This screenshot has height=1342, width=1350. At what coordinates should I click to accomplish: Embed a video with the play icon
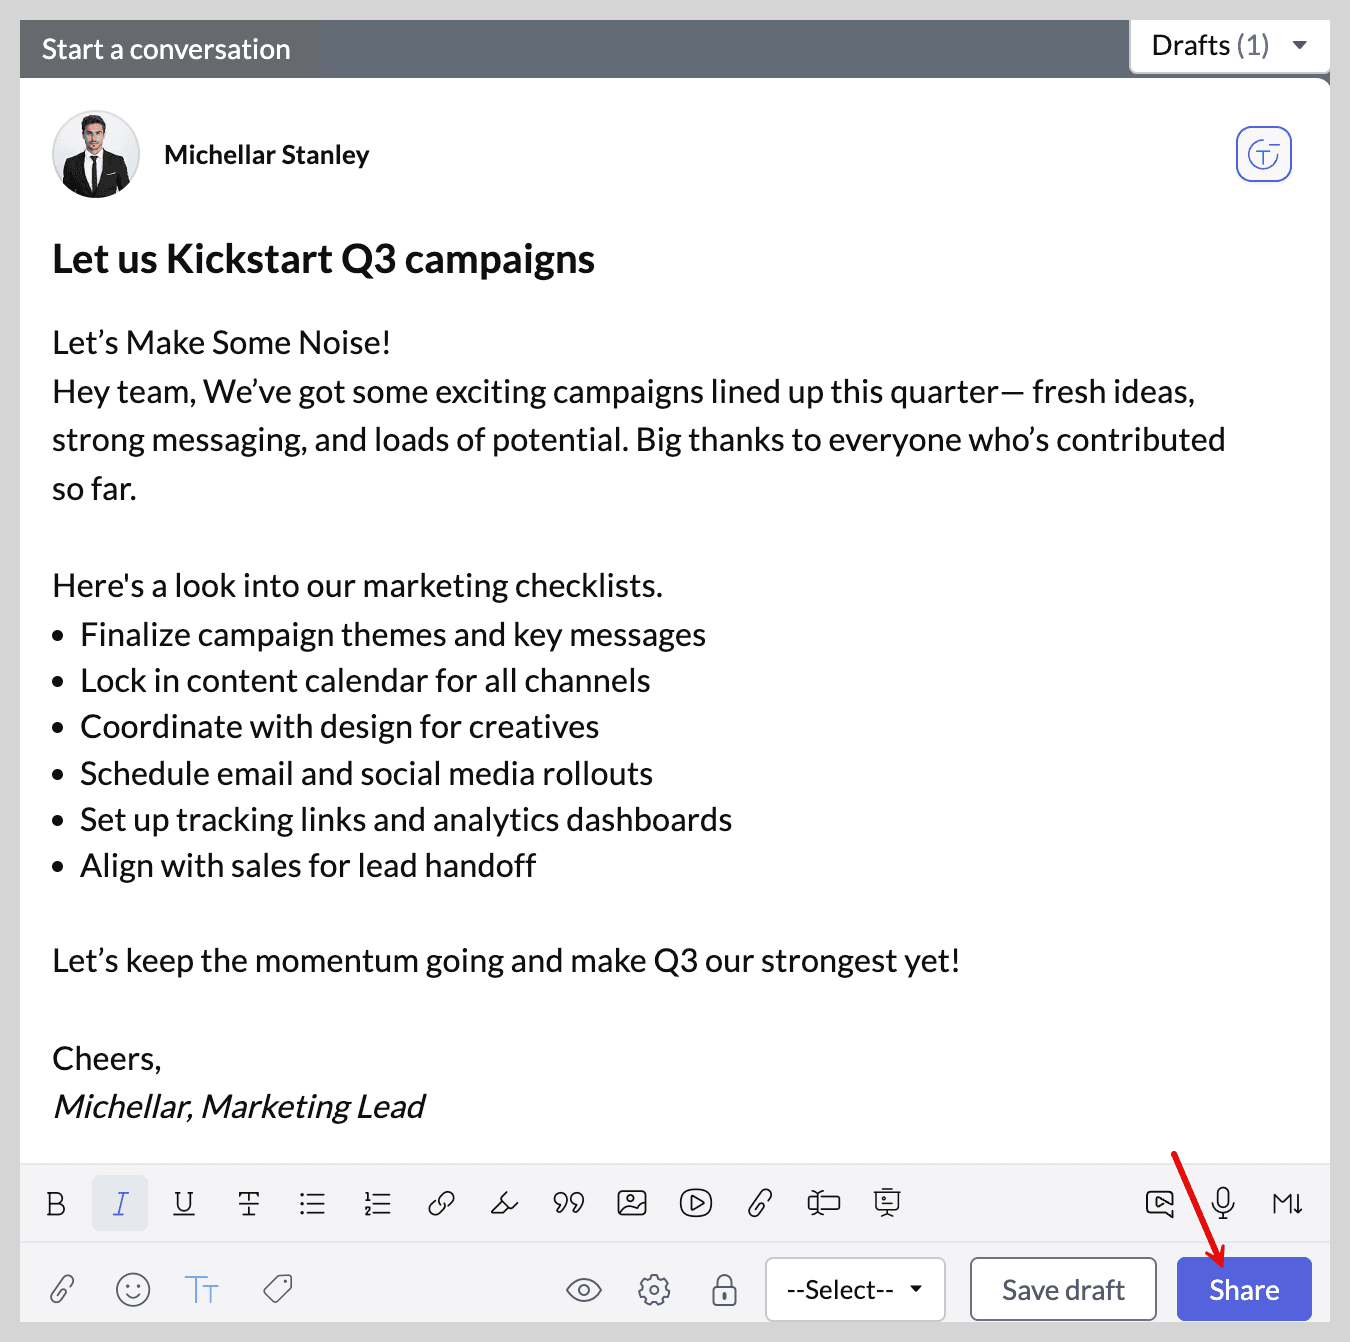tap(696, 1203)
